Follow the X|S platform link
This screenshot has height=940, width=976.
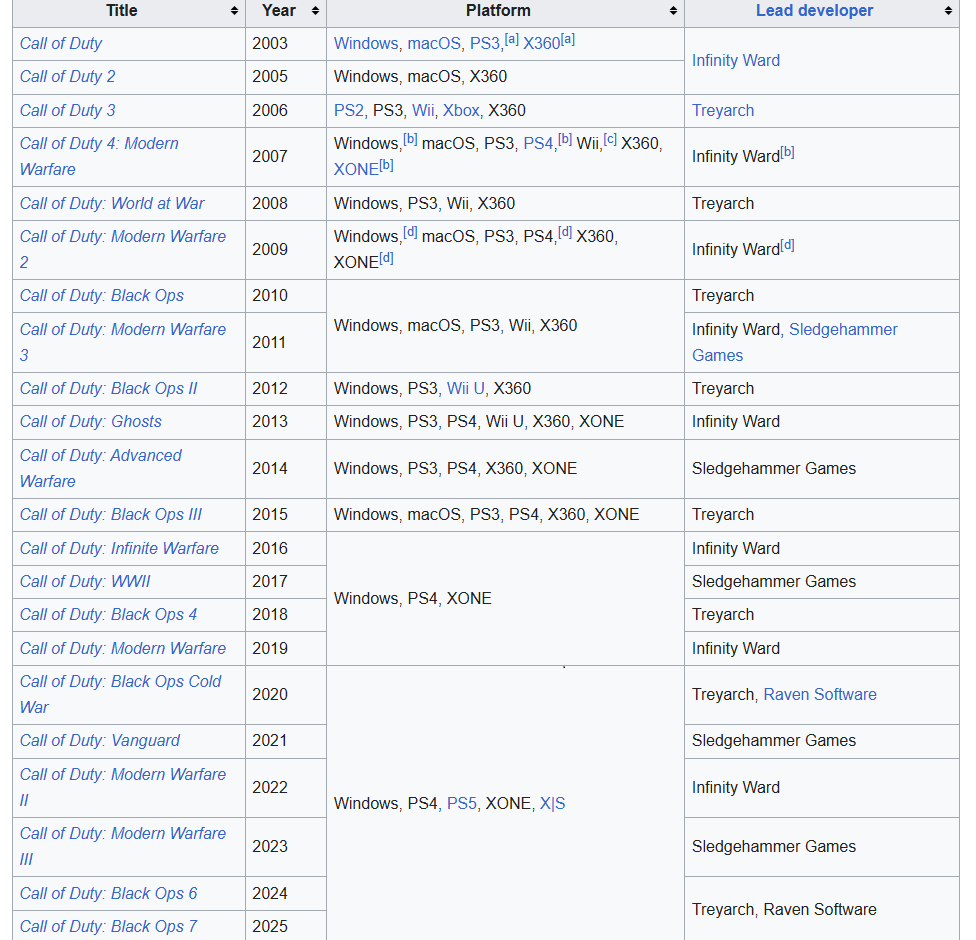[552, 803]
